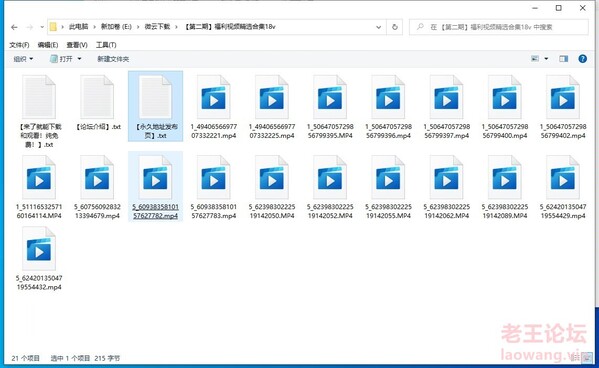Expand the arrow next to 打开

[79, 59]
